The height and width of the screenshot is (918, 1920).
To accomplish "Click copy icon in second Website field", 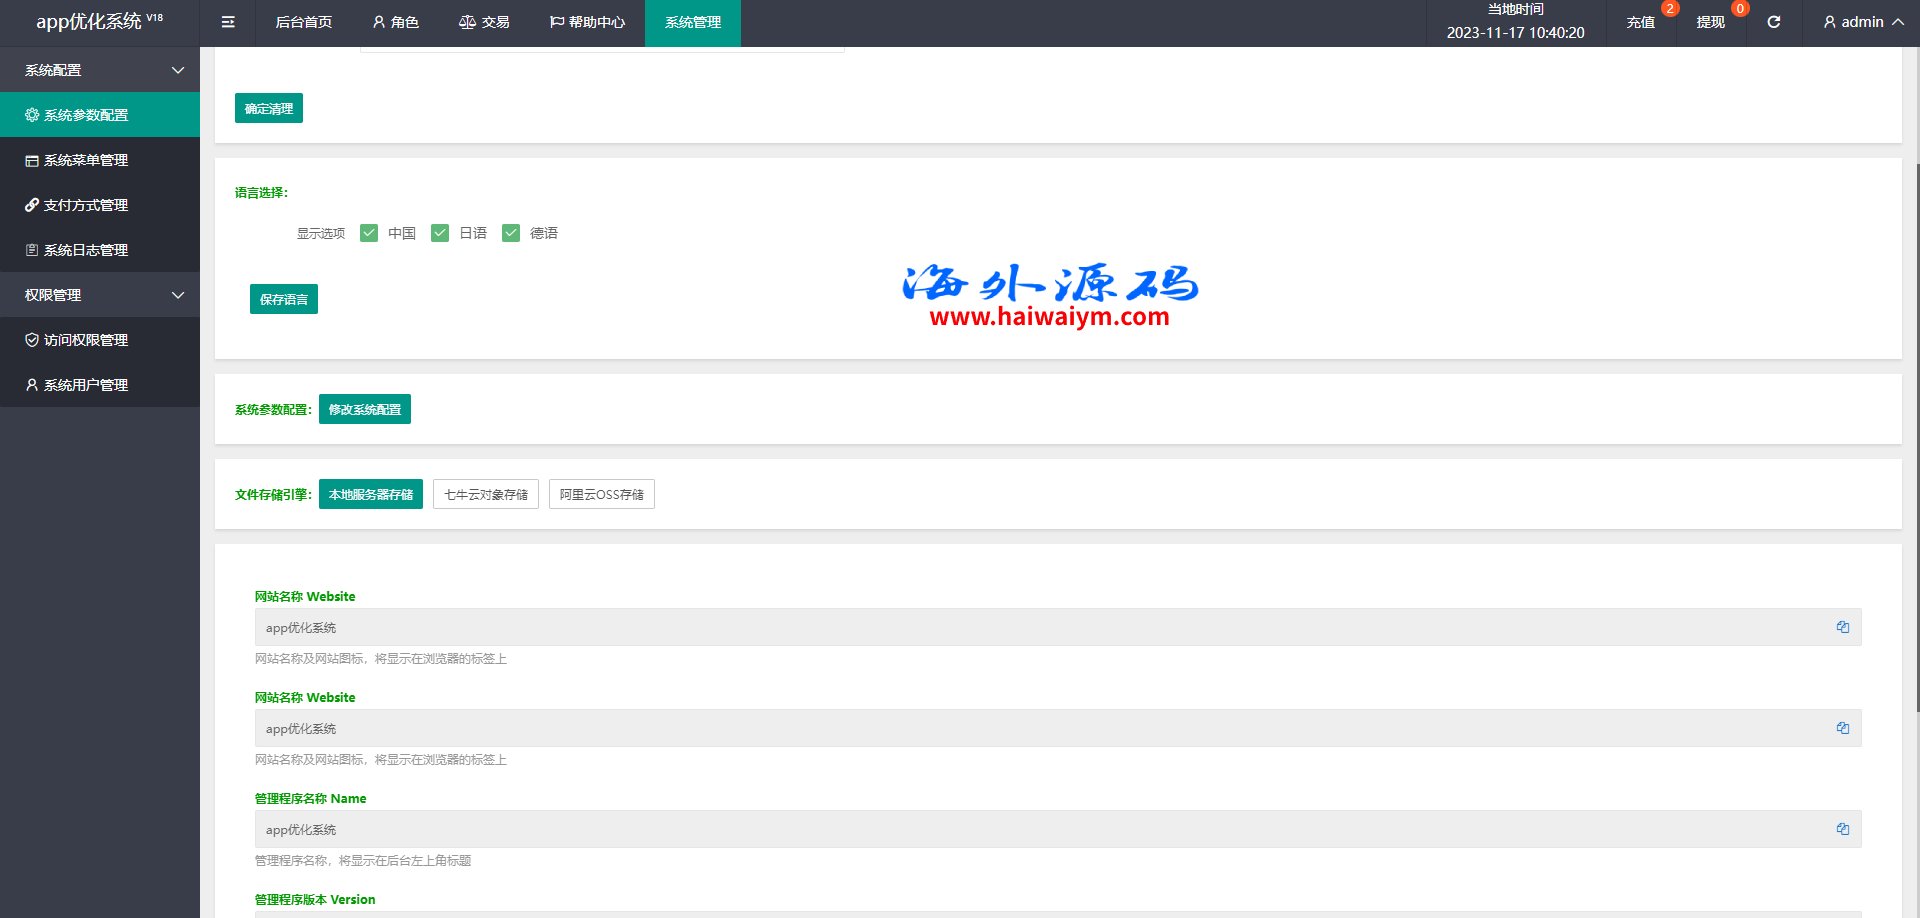I will [x=1842, y=728].
